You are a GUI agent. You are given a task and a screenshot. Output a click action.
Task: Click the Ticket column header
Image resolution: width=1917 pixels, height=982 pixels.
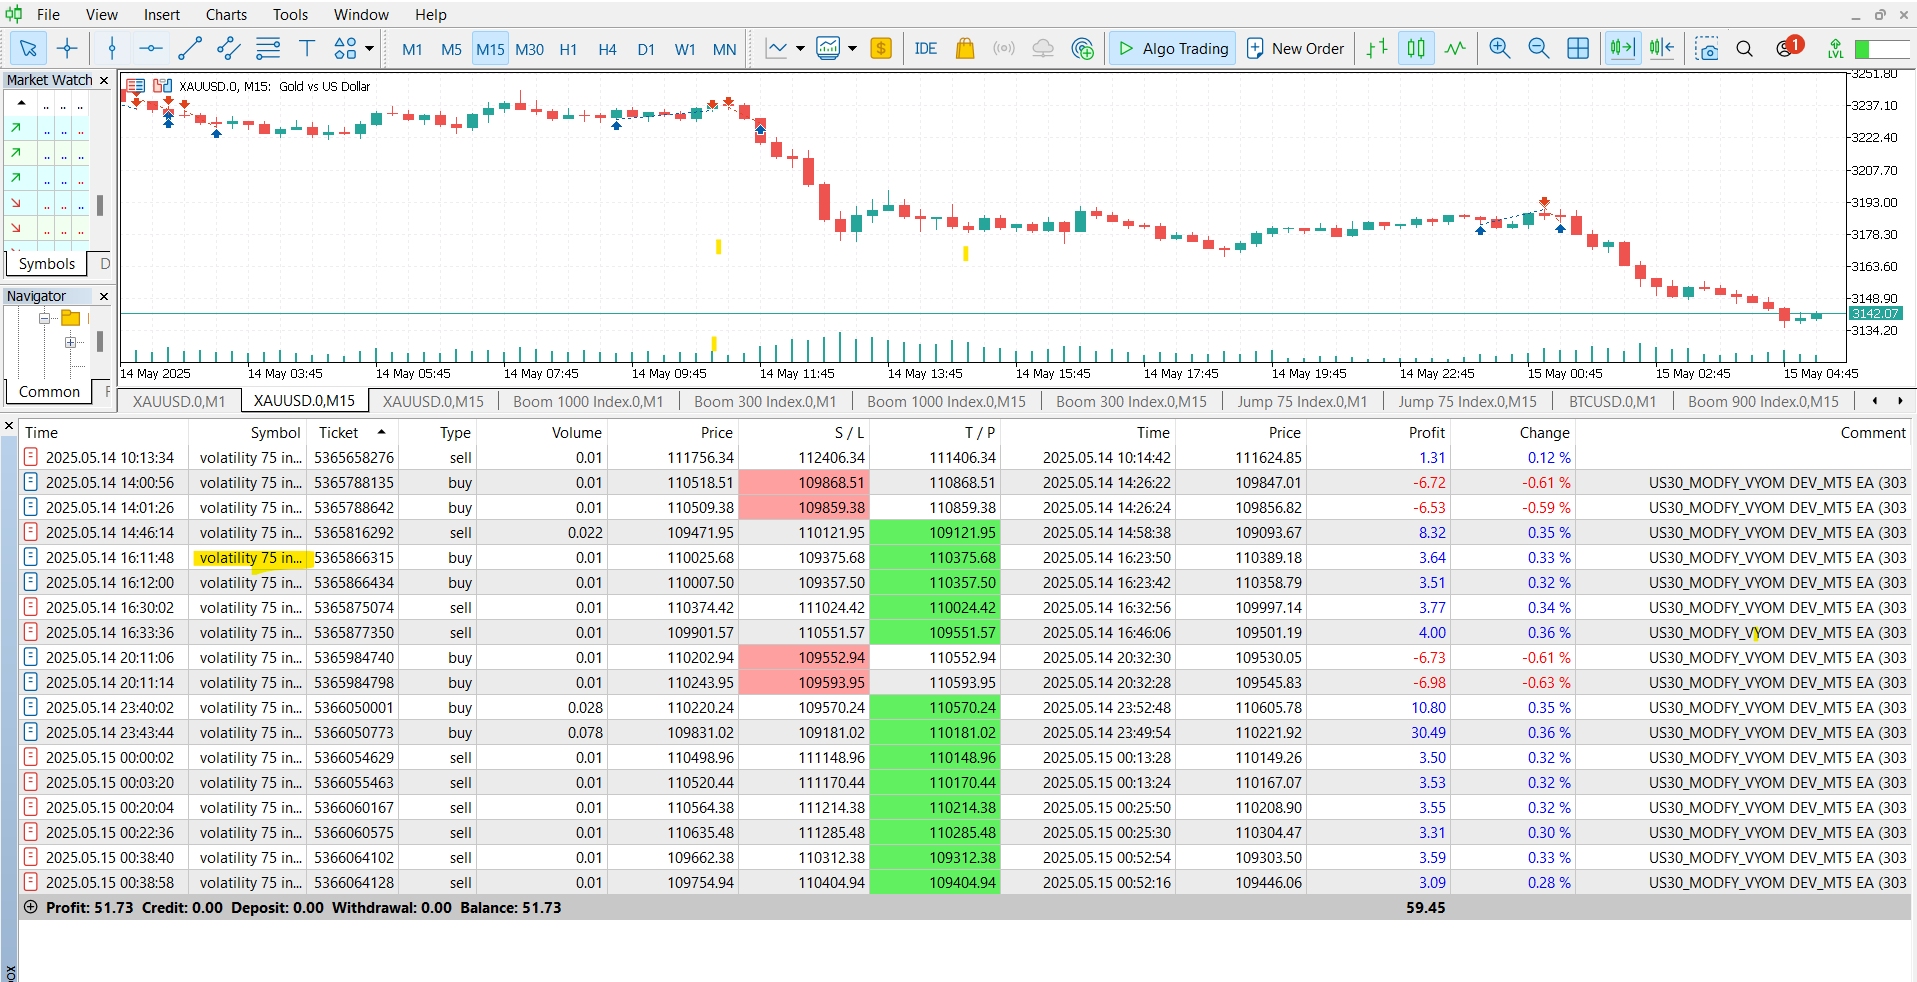[338, 432]
